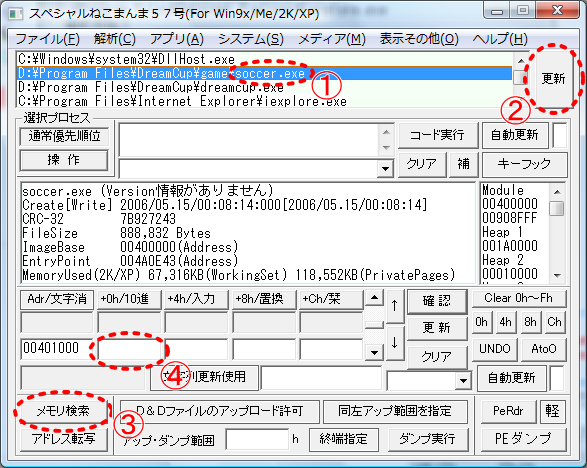The width and height of the screenshot is (587, 468).
Task: Expand the dropdown next to the lower 自動更新
Action: [463, 381]
